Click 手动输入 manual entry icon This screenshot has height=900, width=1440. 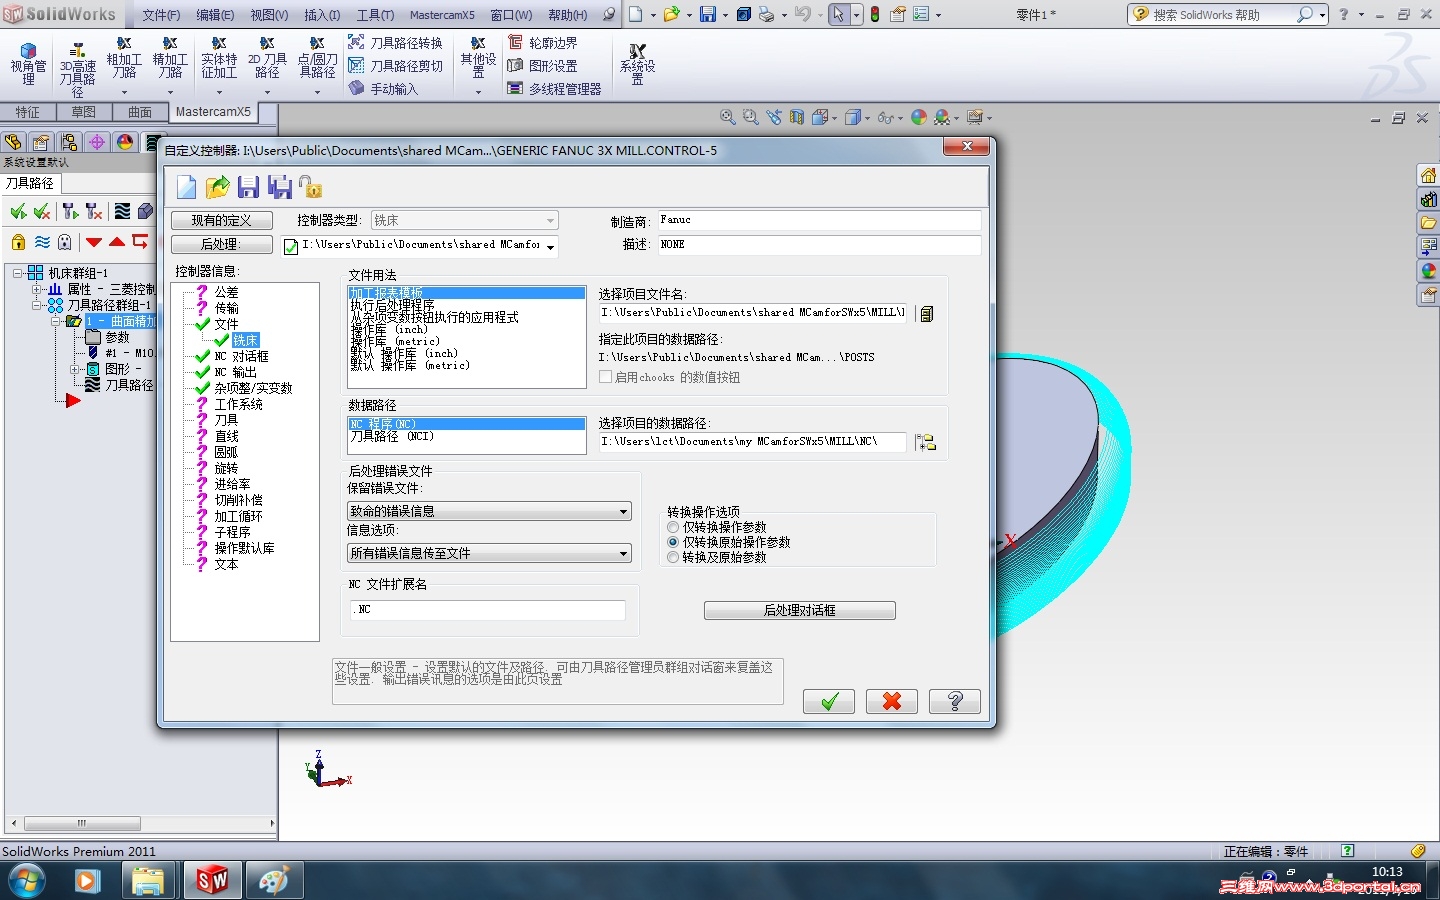[383, 89]
